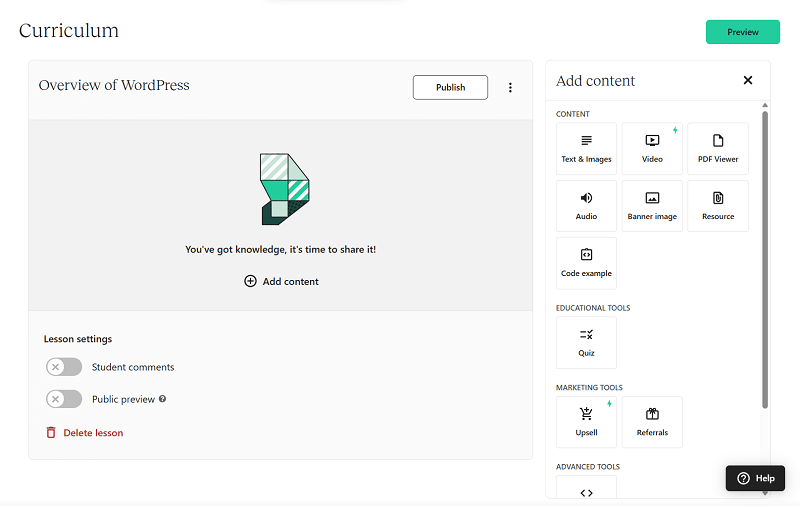The width and height of the screenshot is (800, 507).
Task: Click the Delete lesson link
Action: (93, 433)
